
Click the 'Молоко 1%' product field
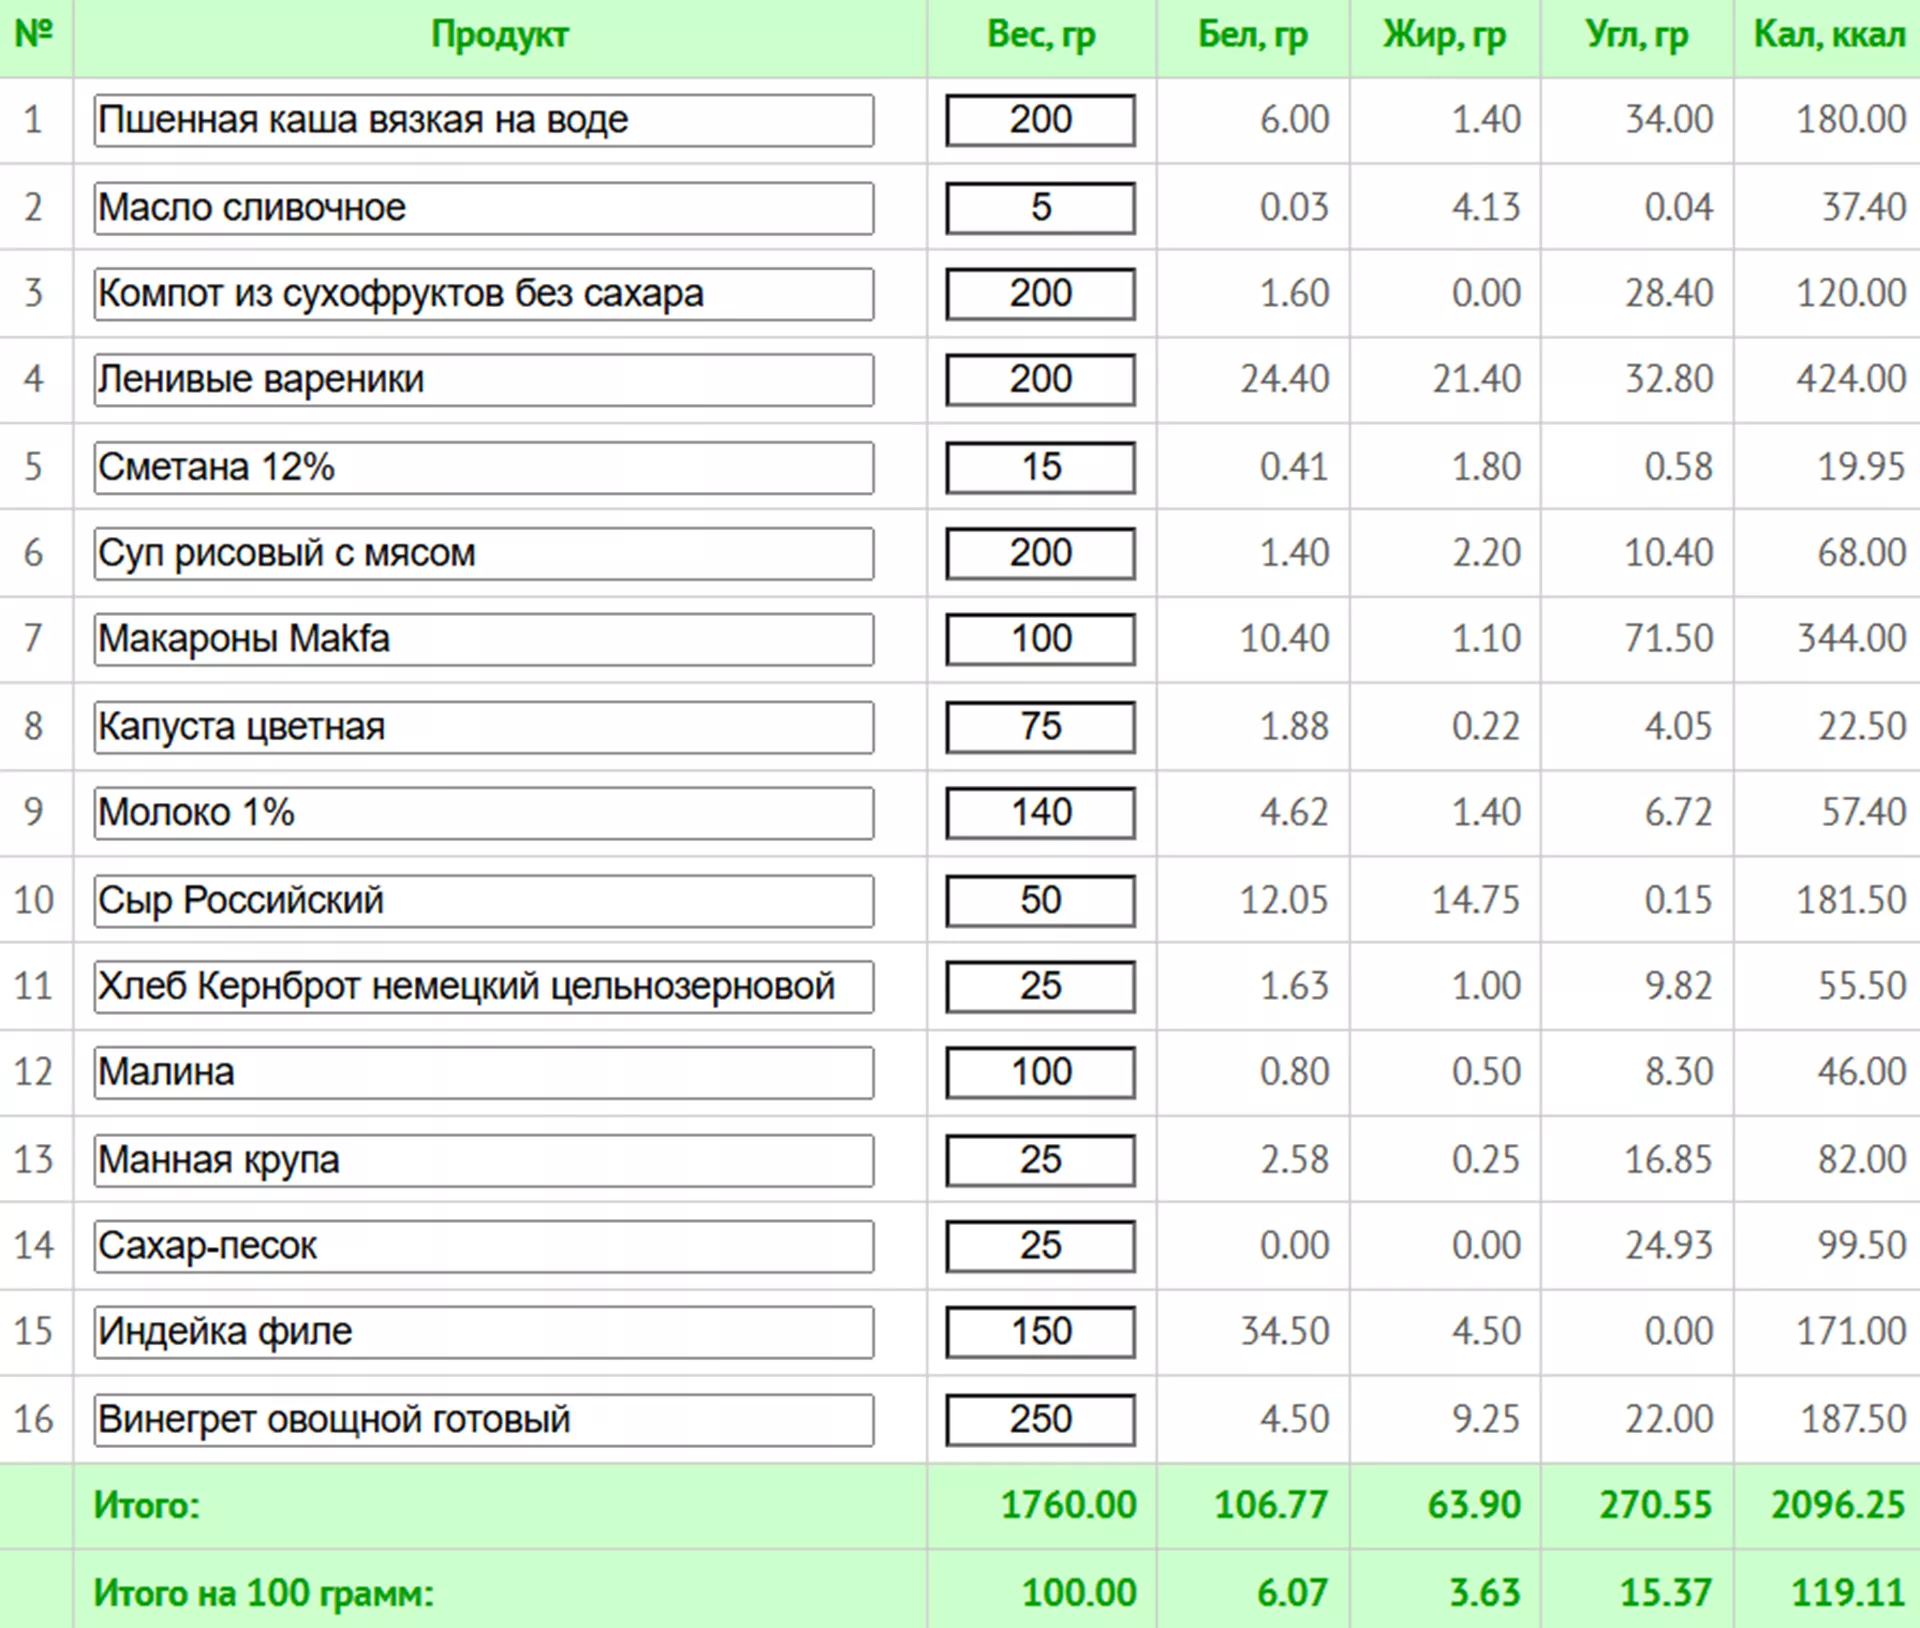[483, 812]
